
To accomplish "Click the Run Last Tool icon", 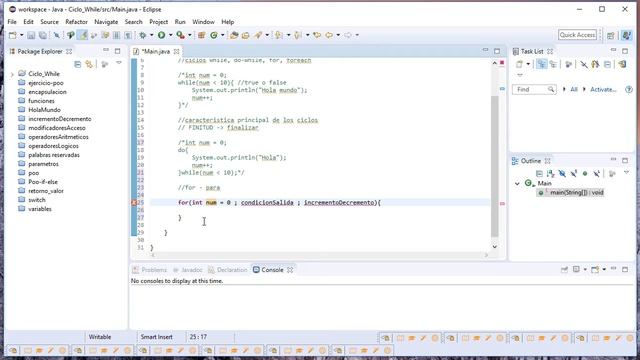I will [x=180, y=35].
